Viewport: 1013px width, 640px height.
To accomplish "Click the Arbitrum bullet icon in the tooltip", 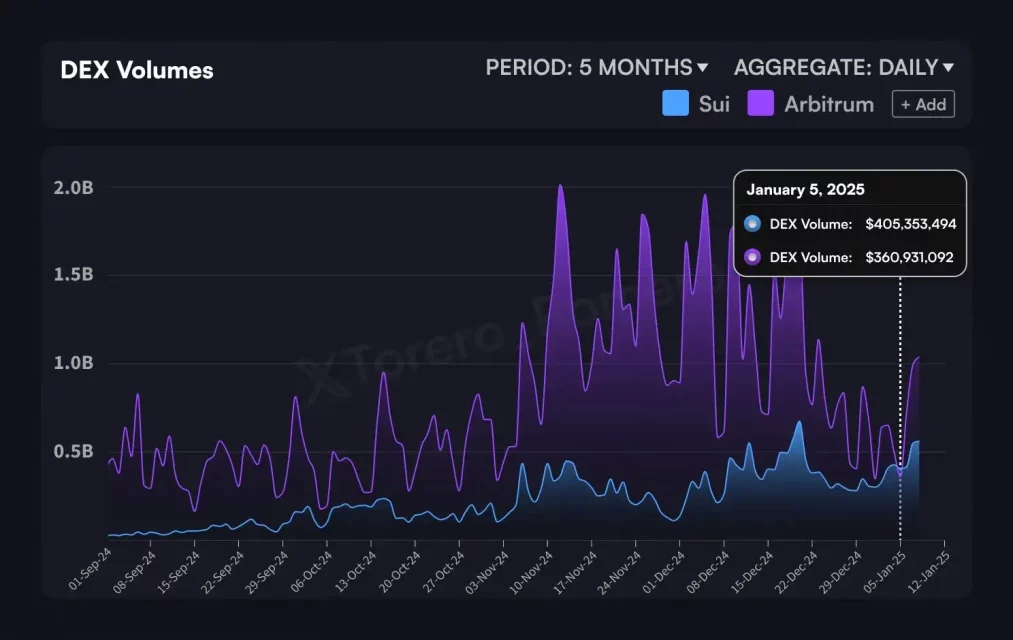I will 751,257.
